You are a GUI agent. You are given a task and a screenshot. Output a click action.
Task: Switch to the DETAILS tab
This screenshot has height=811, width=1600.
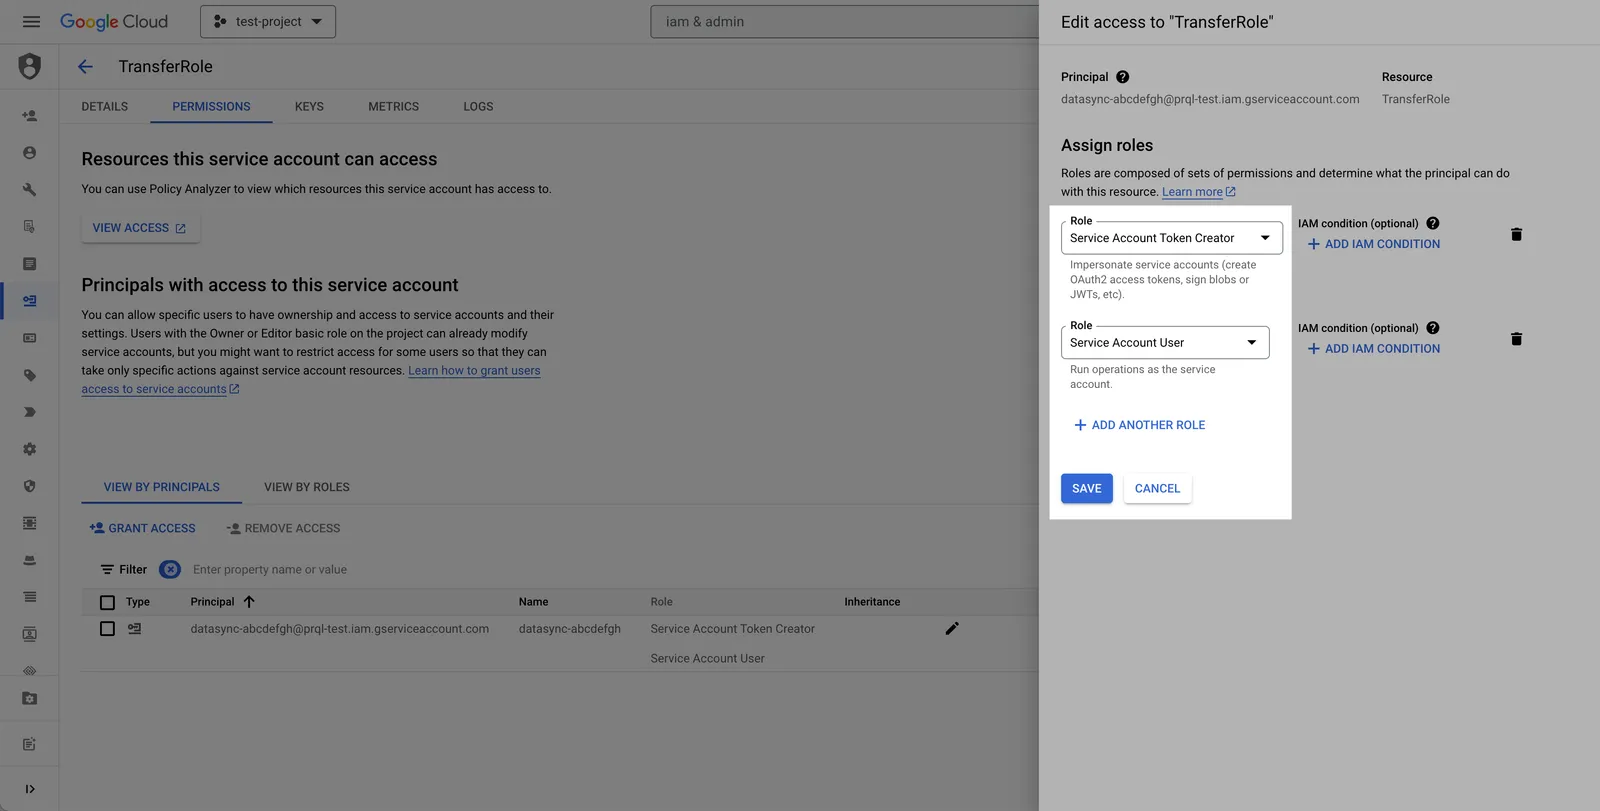click(x=105, y=106)
